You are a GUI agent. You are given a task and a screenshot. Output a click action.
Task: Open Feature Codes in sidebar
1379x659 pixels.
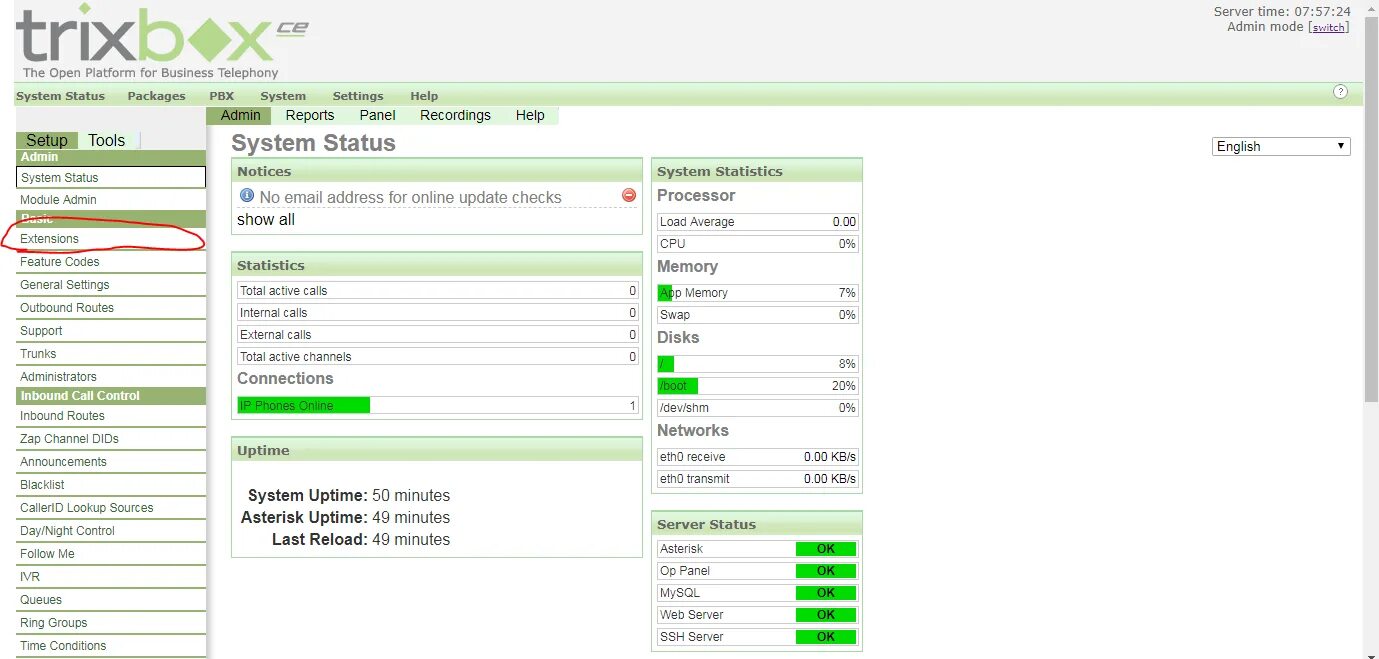click(111, 262)
